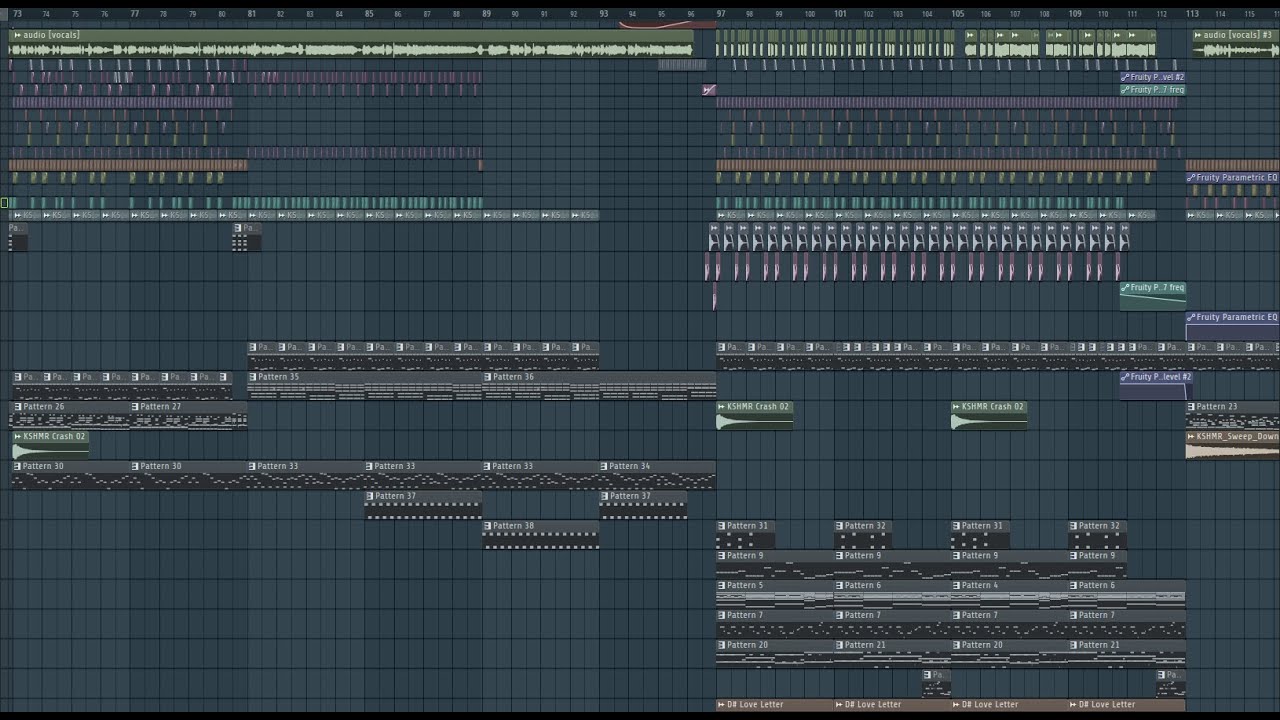This screenshot has height=720, width=1280.
Task: Select Pattern 37 clip starting at bar 93
Action: click(643, 505)
